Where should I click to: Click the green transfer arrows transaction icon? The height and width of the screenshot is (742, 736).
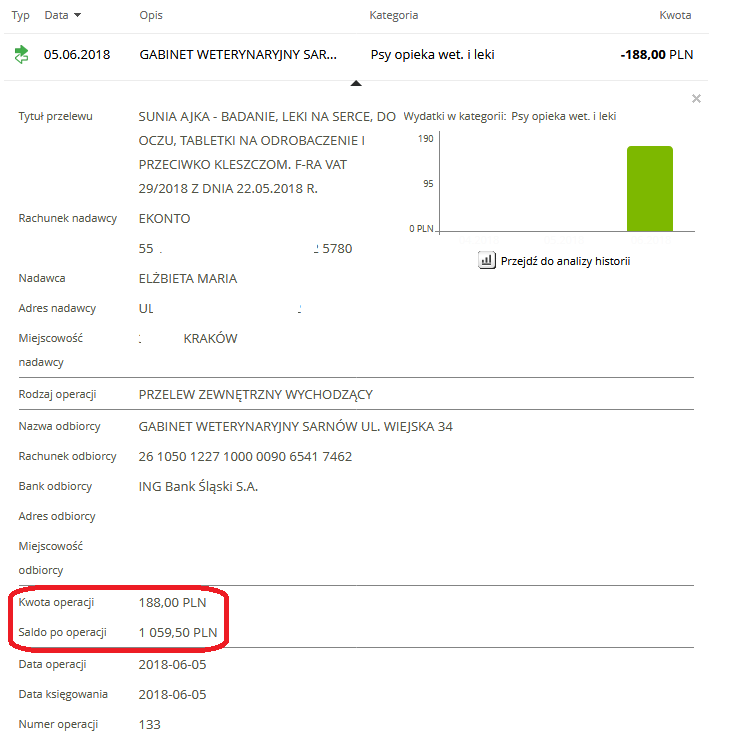tap(22, 55)
